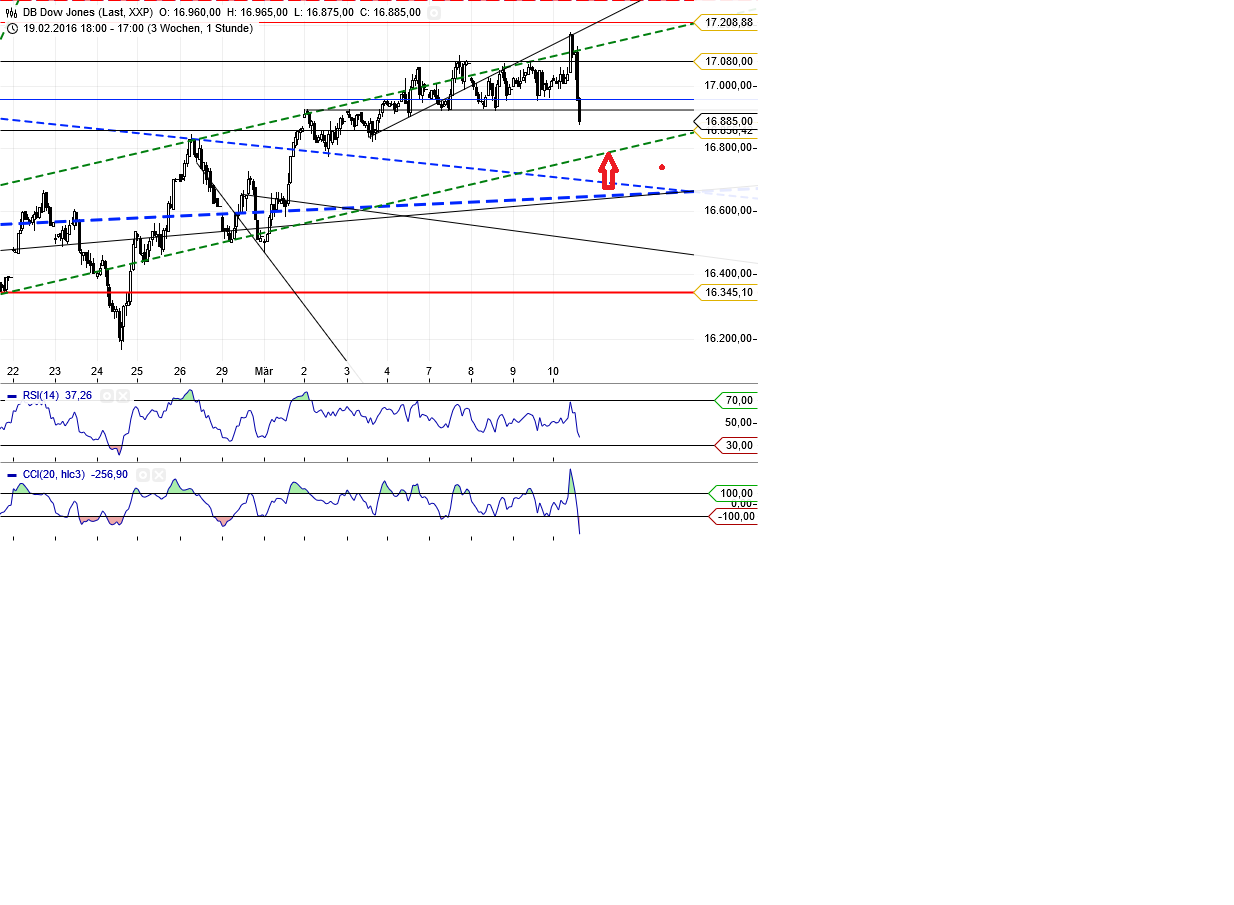Open settings for the DB Dow Jones series
1234x905 pixels.
pyautogui.click(x=433, y=13)
